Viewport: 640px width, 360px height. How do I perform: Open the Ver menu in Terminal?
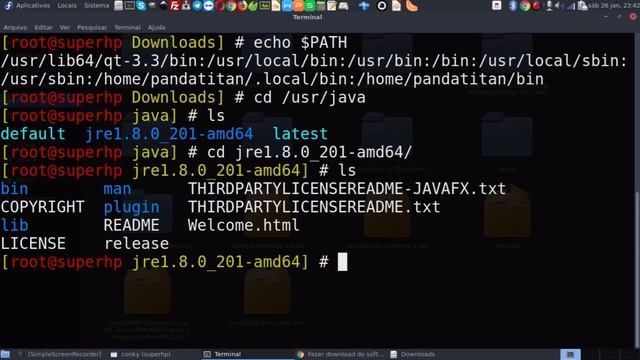pyautogui.click(x=64, y=27)
